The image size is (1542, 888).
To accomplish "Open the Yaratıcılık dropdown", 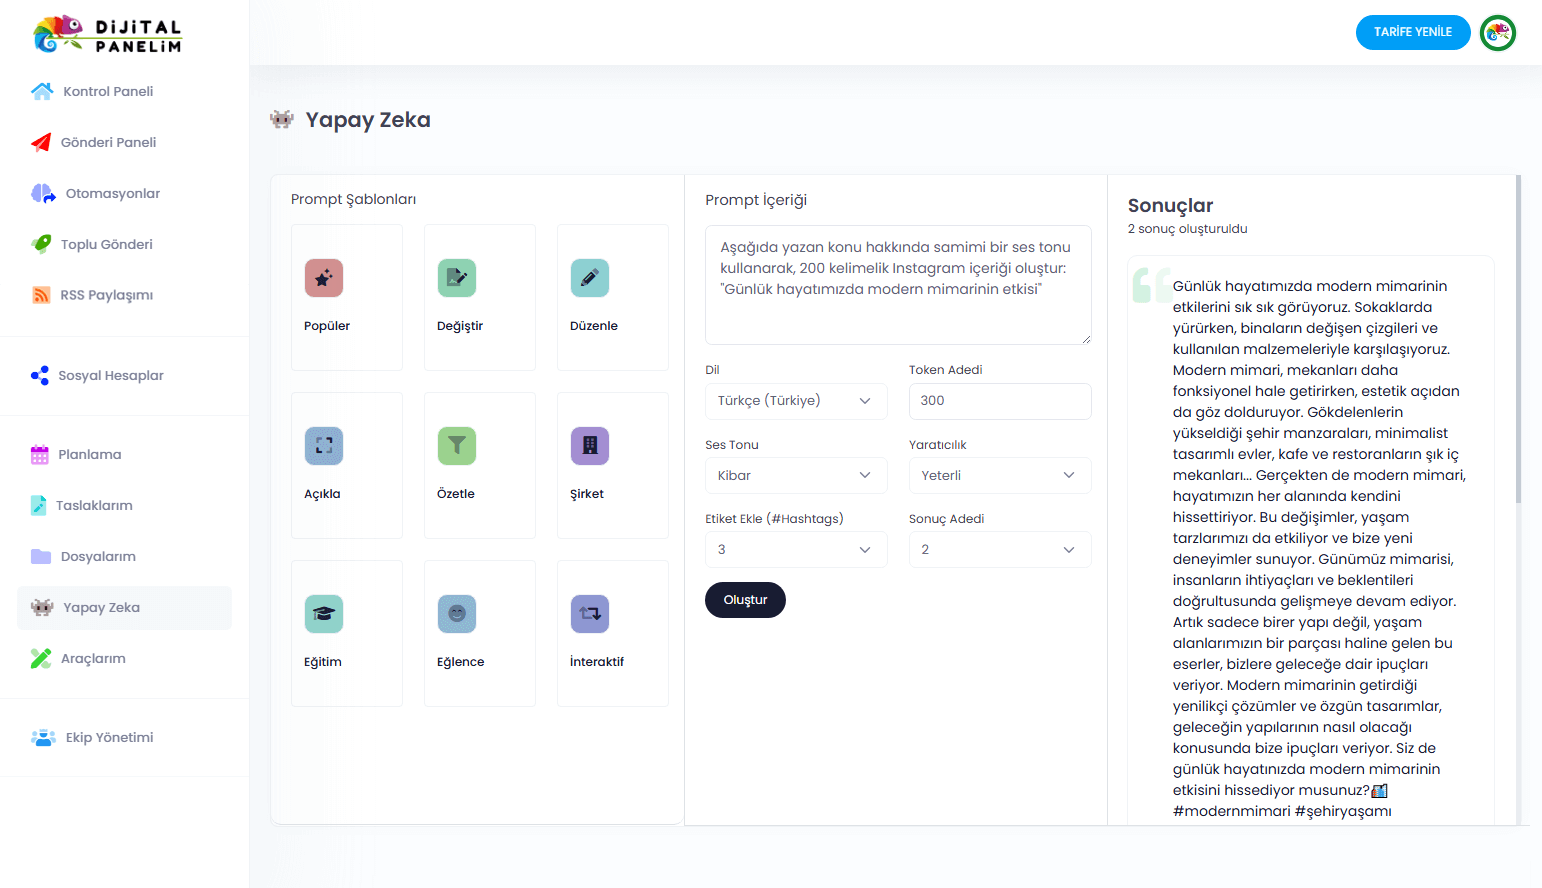I will click(x=999, y=476).
